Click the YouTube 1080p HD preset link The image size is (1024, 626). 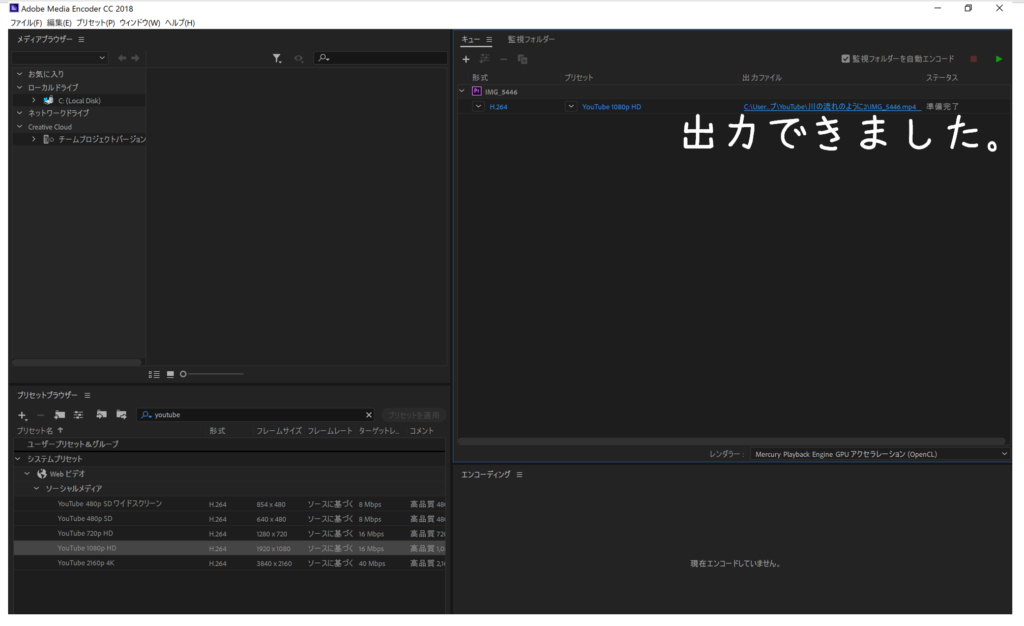611,106
